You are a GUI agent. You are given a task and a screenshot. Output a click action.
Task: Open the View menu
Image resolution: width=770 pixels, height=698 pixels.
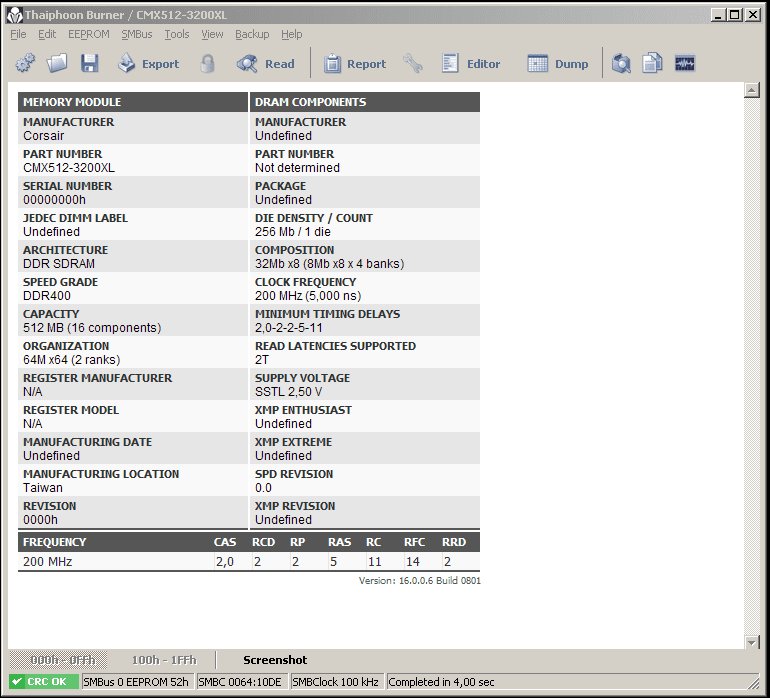pyautogui.click(x=212, y=34)
